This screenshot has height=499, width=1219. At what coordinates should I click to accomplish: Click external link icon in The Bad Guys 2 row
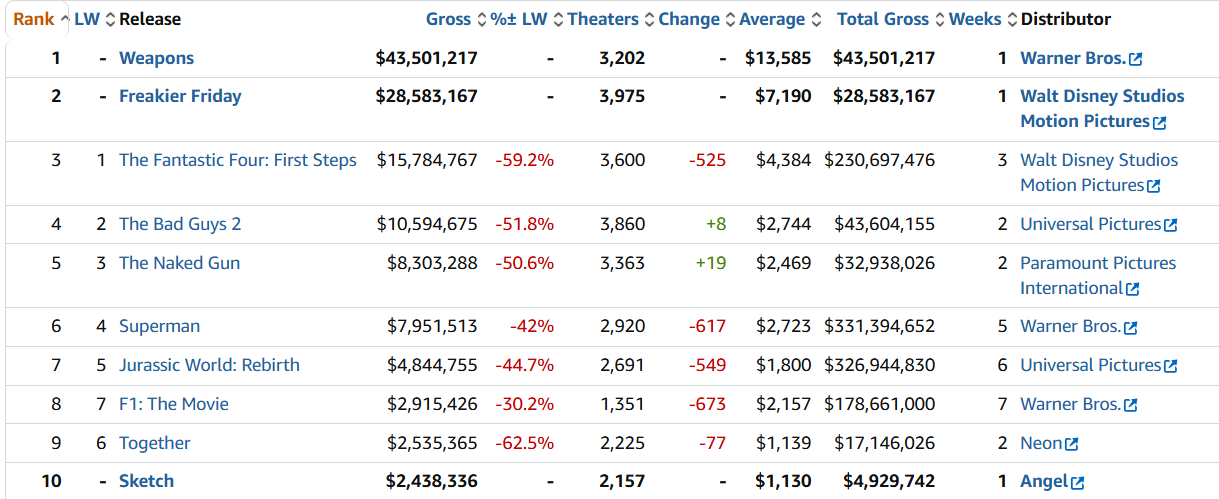[x=1170, y=226]
